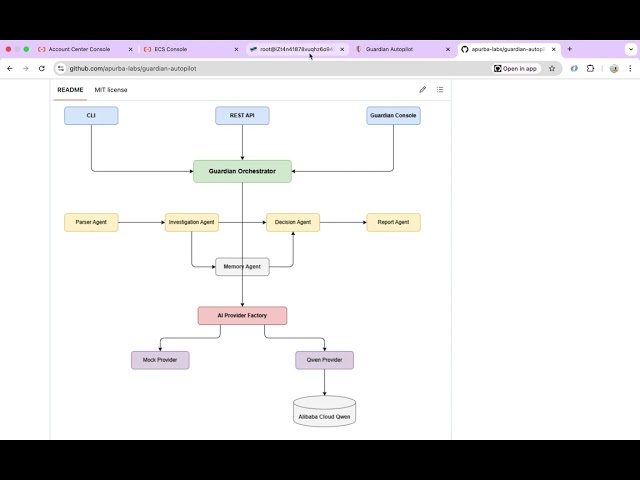The image size is (640, 480).
Task: Select the MIT license tab
Action: (111, 90)
